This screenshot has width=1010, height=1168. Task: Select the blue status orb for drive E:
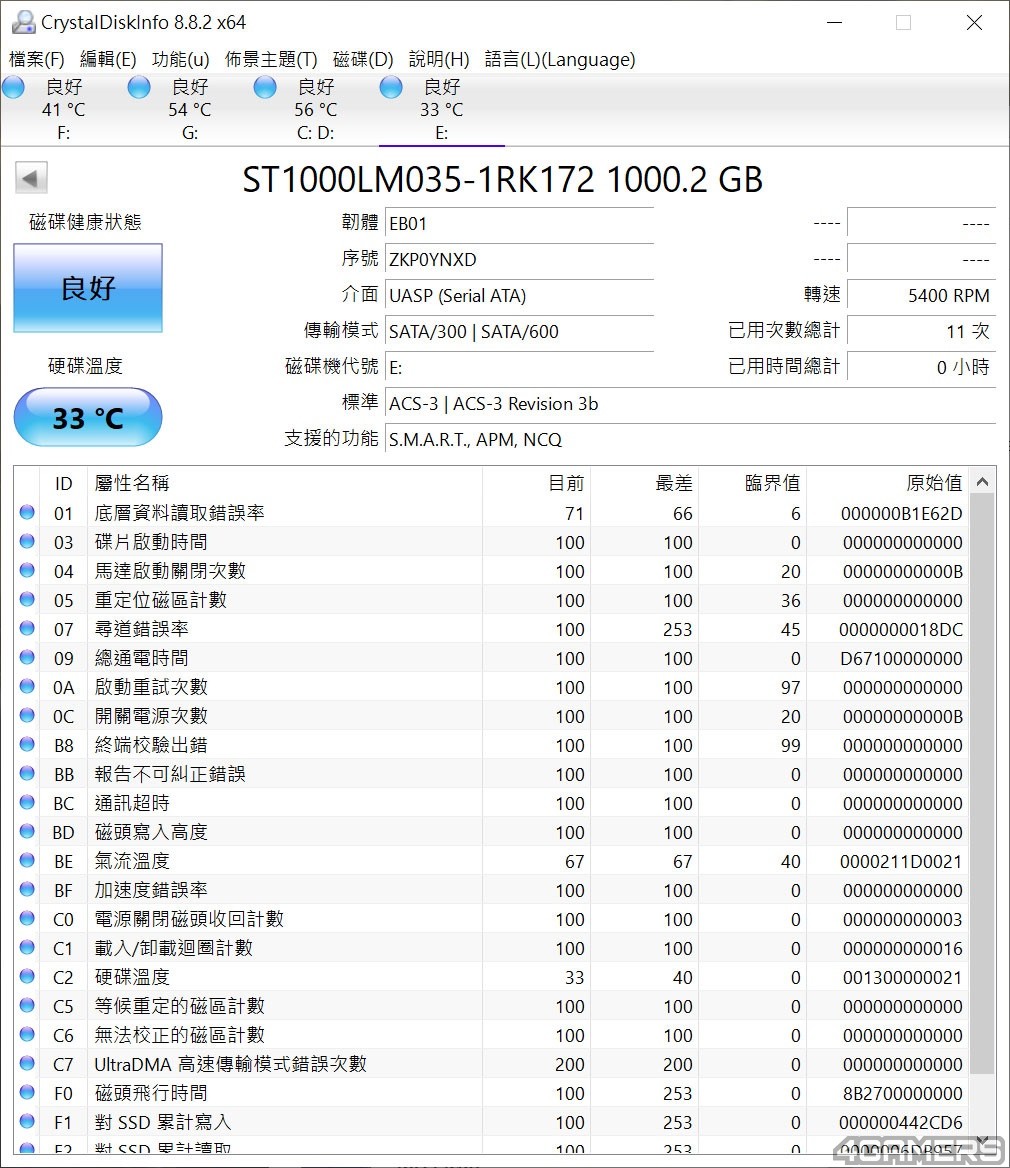point(391,87)
